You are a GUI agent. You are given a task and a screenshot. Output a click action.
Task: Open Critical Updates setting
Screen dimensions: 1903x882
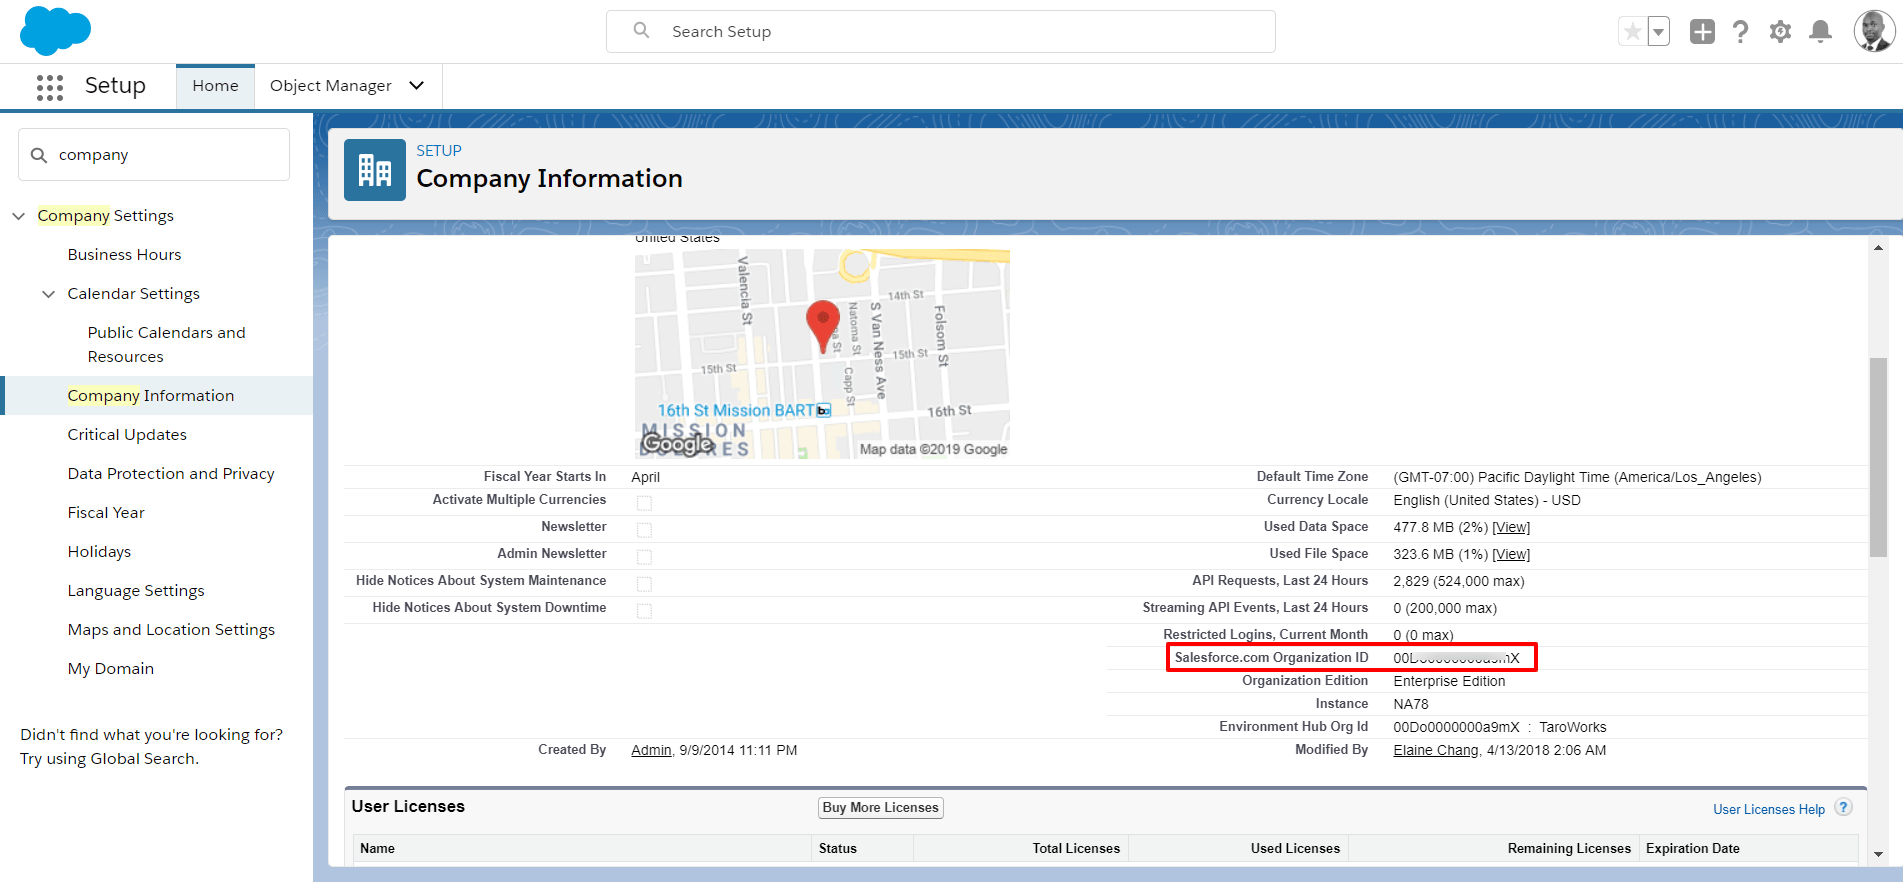tap(127, 435)
